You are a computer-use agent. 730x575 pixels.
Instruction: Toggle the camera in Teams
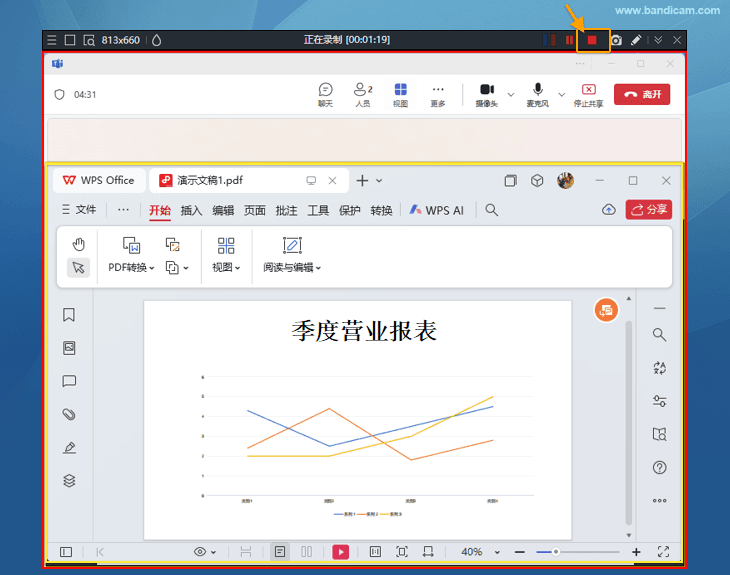tap(487, 95)
